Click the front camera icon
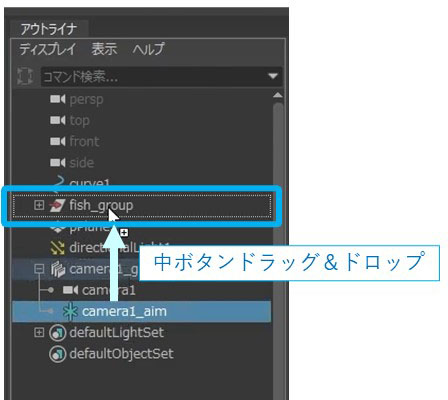Image resolution: width=448 pixels, height=400 pixels. (58, 142)
